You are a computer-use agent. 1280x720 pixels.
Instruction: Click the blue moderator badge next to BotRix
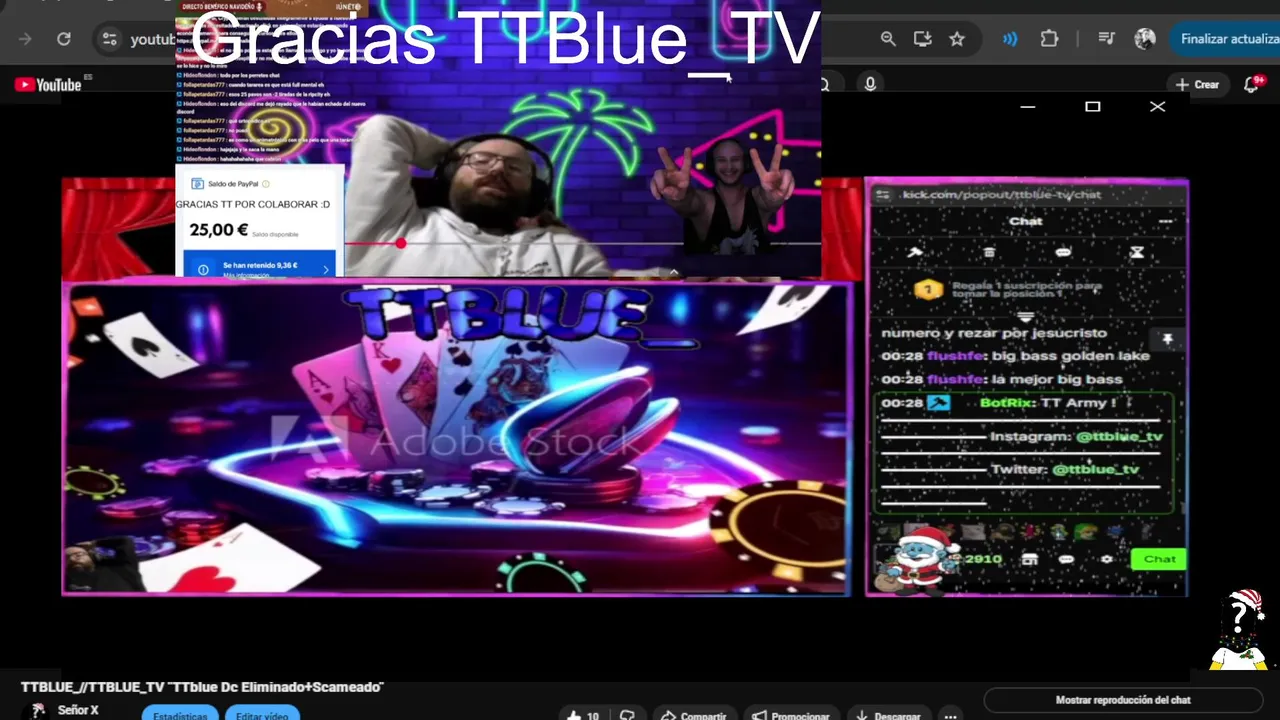click(x=938, y=403)
